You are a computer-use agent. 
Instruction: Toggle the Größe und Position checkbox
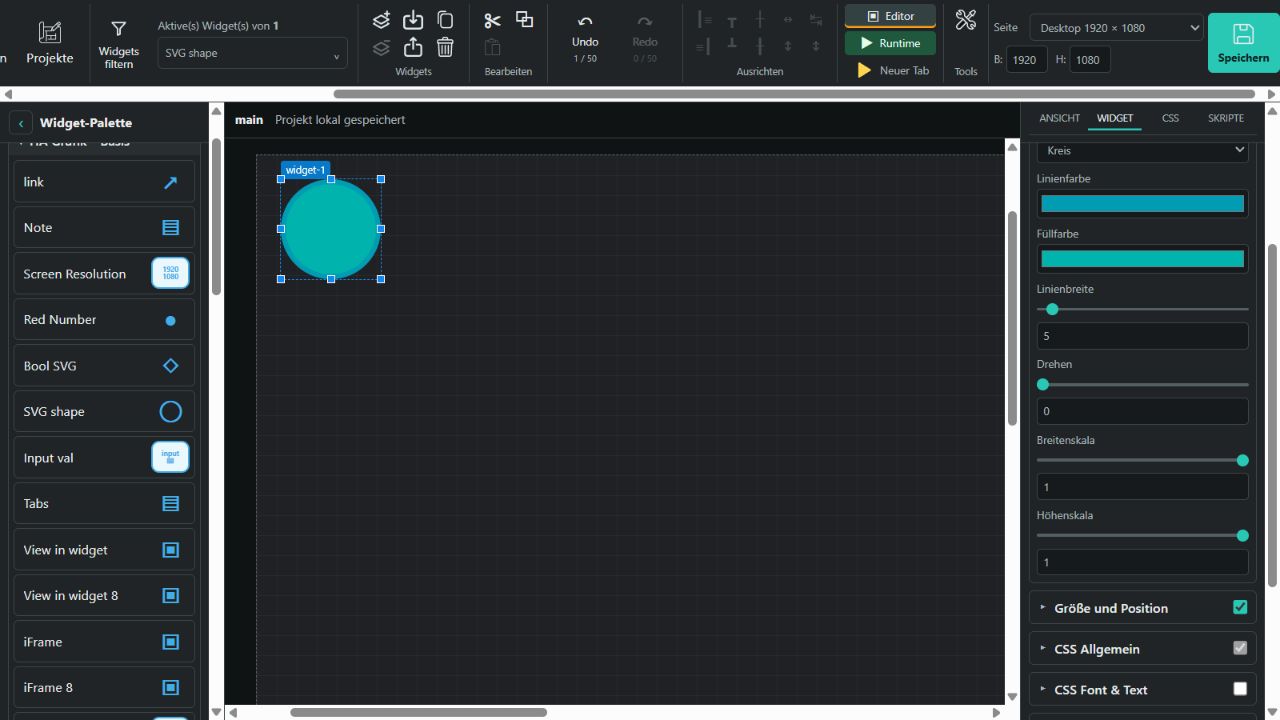pyautogui.click(x=1240, y=607)
